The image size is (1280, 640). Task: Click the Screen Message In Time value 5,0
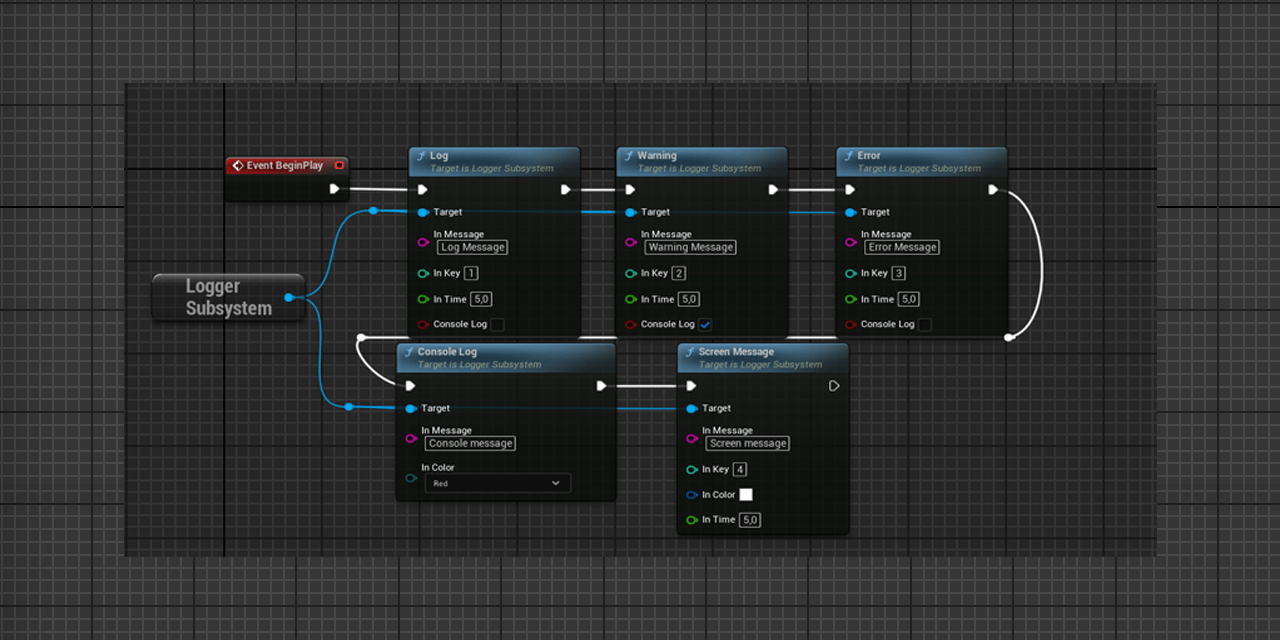coord(750,520)
